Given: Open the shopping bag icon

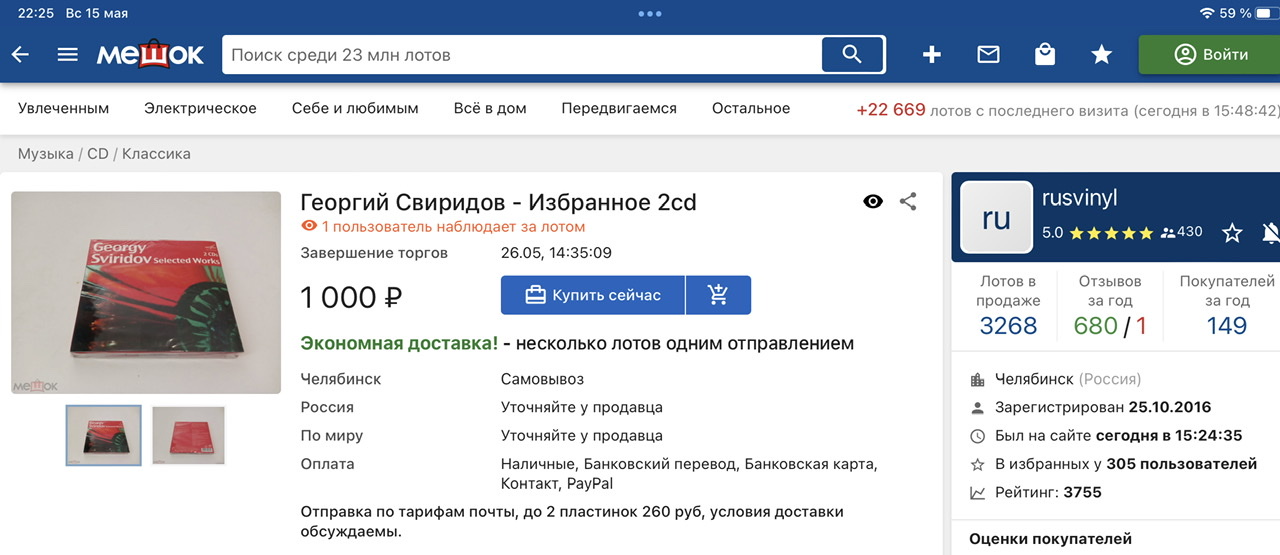Looking at the screenshot, I should (1045, 55).
